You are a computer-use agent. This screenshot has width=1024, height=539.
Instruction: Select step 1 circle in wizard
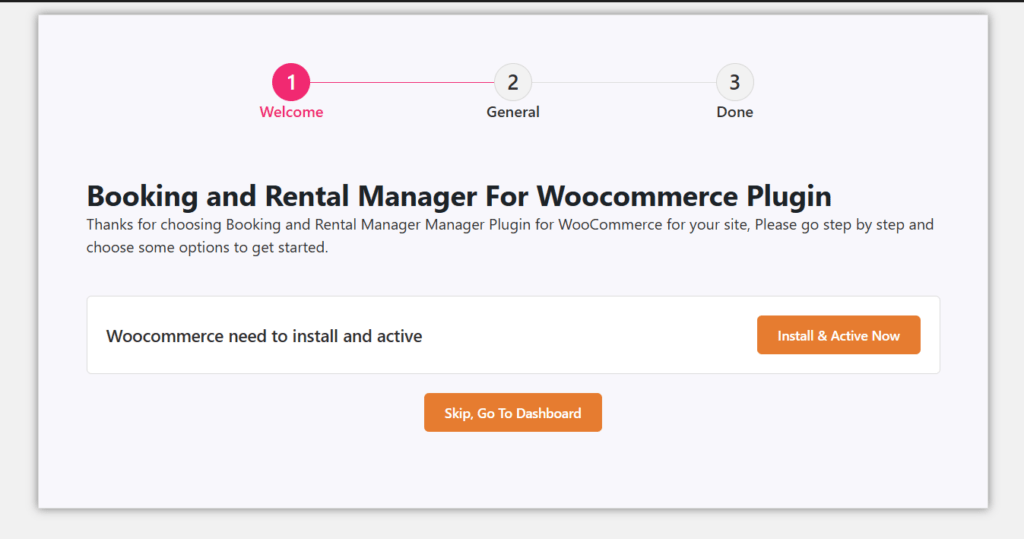point(291,82)
